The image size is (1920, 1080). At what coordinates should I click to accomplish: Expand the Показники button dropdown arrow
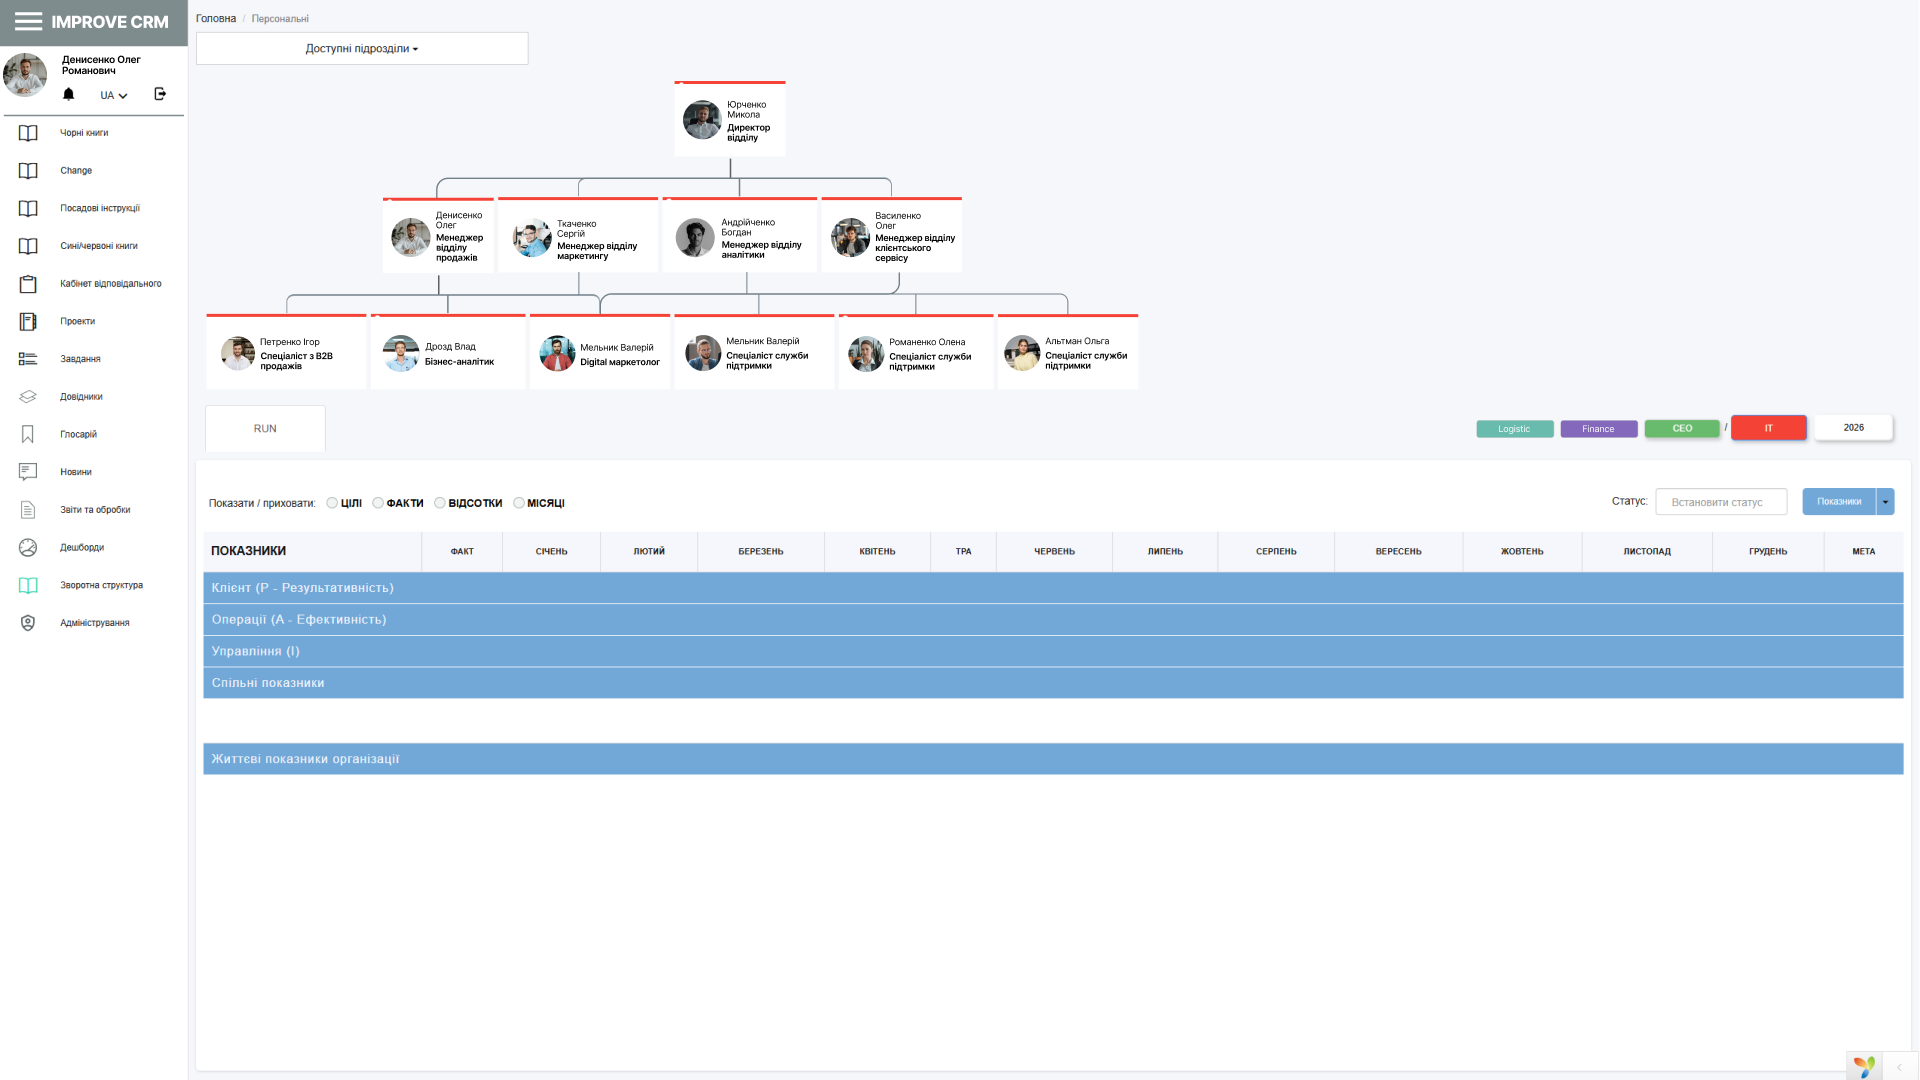[x=1885, y=502]
